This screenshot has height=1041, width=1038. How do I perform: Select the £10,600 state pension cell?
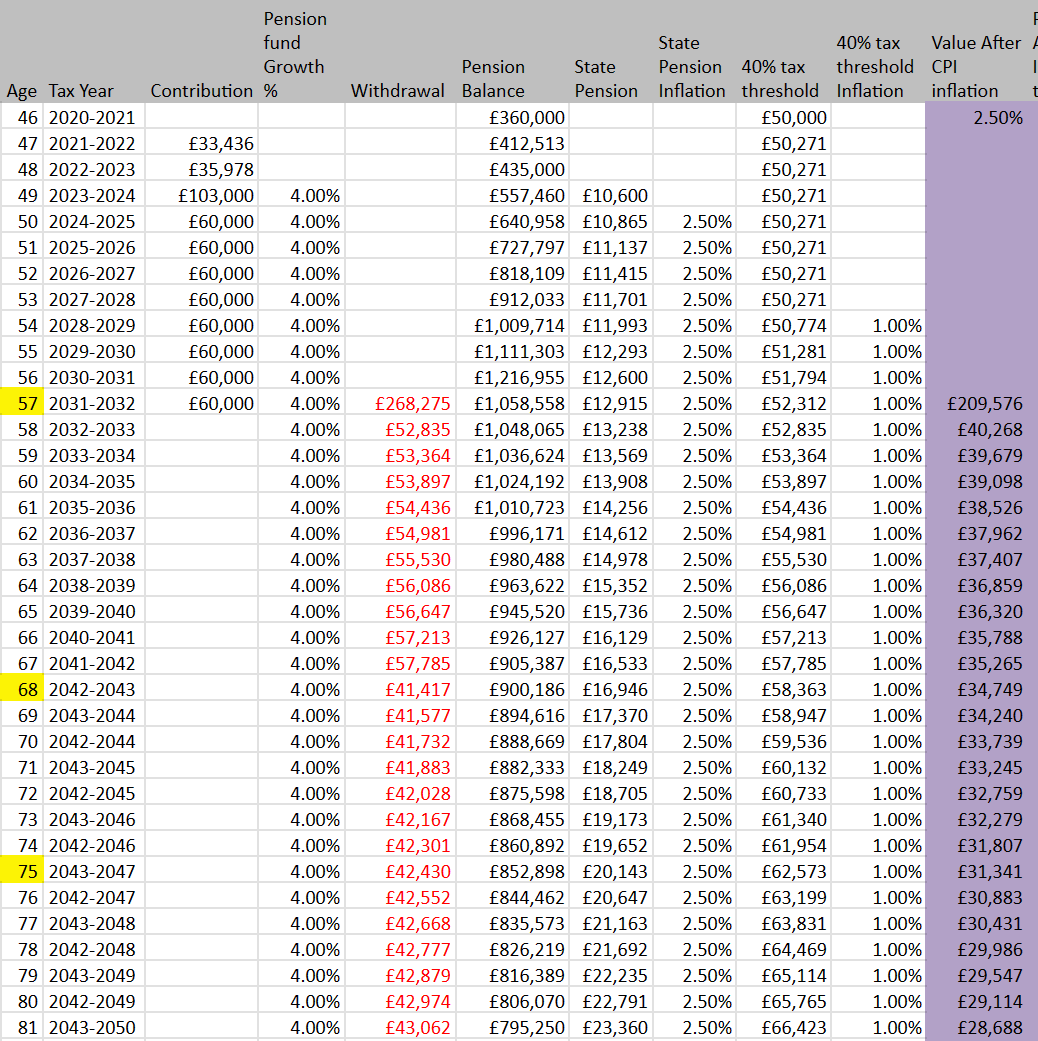pos(614,195)
